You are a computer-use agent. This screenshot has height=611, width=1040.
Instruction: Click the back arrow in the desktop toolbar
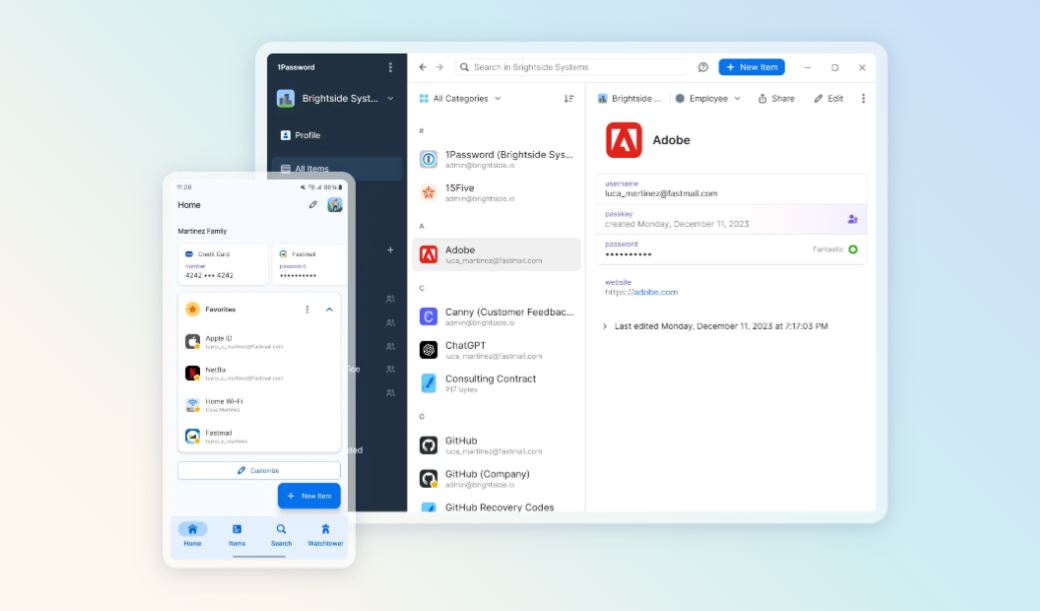coord(423,67)
